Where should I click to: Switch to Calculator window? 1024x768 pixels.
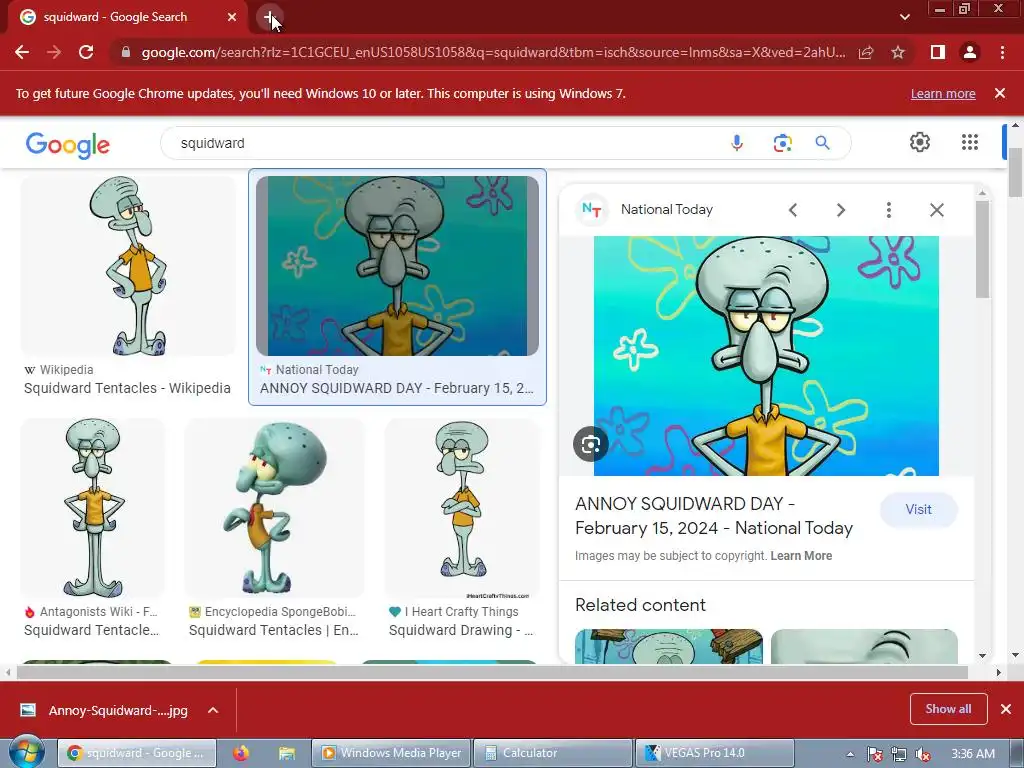(552, 753)
